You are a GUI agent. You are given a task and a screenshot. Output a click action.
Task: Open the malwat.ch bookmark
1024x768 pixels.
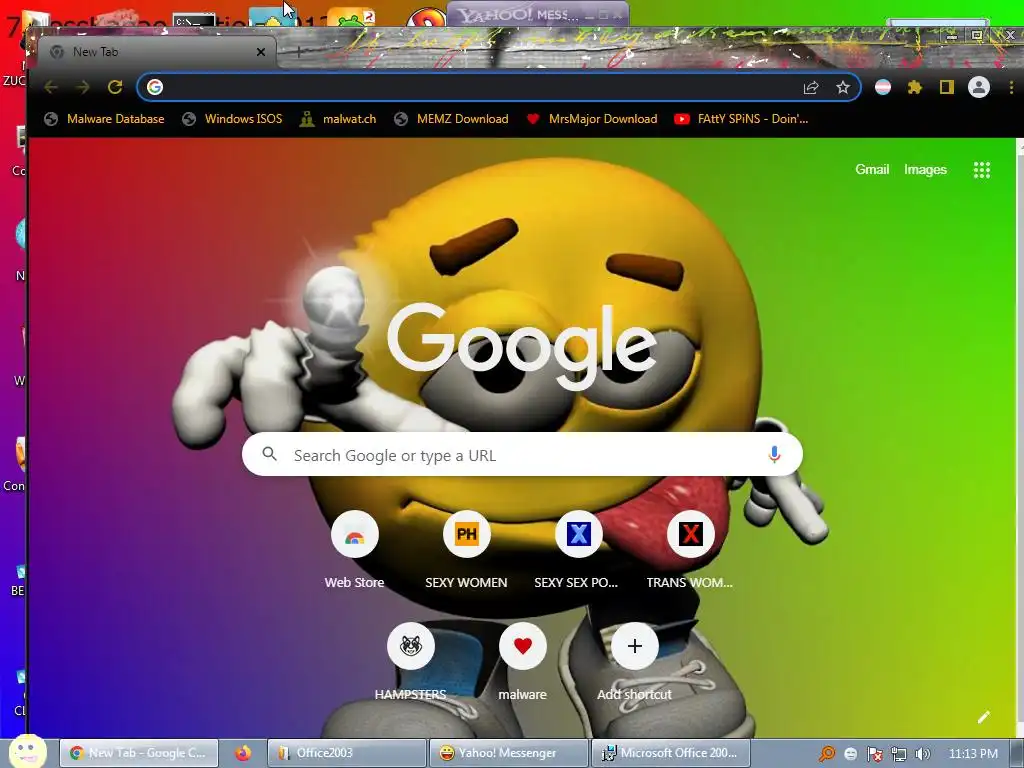coord(338,119)
